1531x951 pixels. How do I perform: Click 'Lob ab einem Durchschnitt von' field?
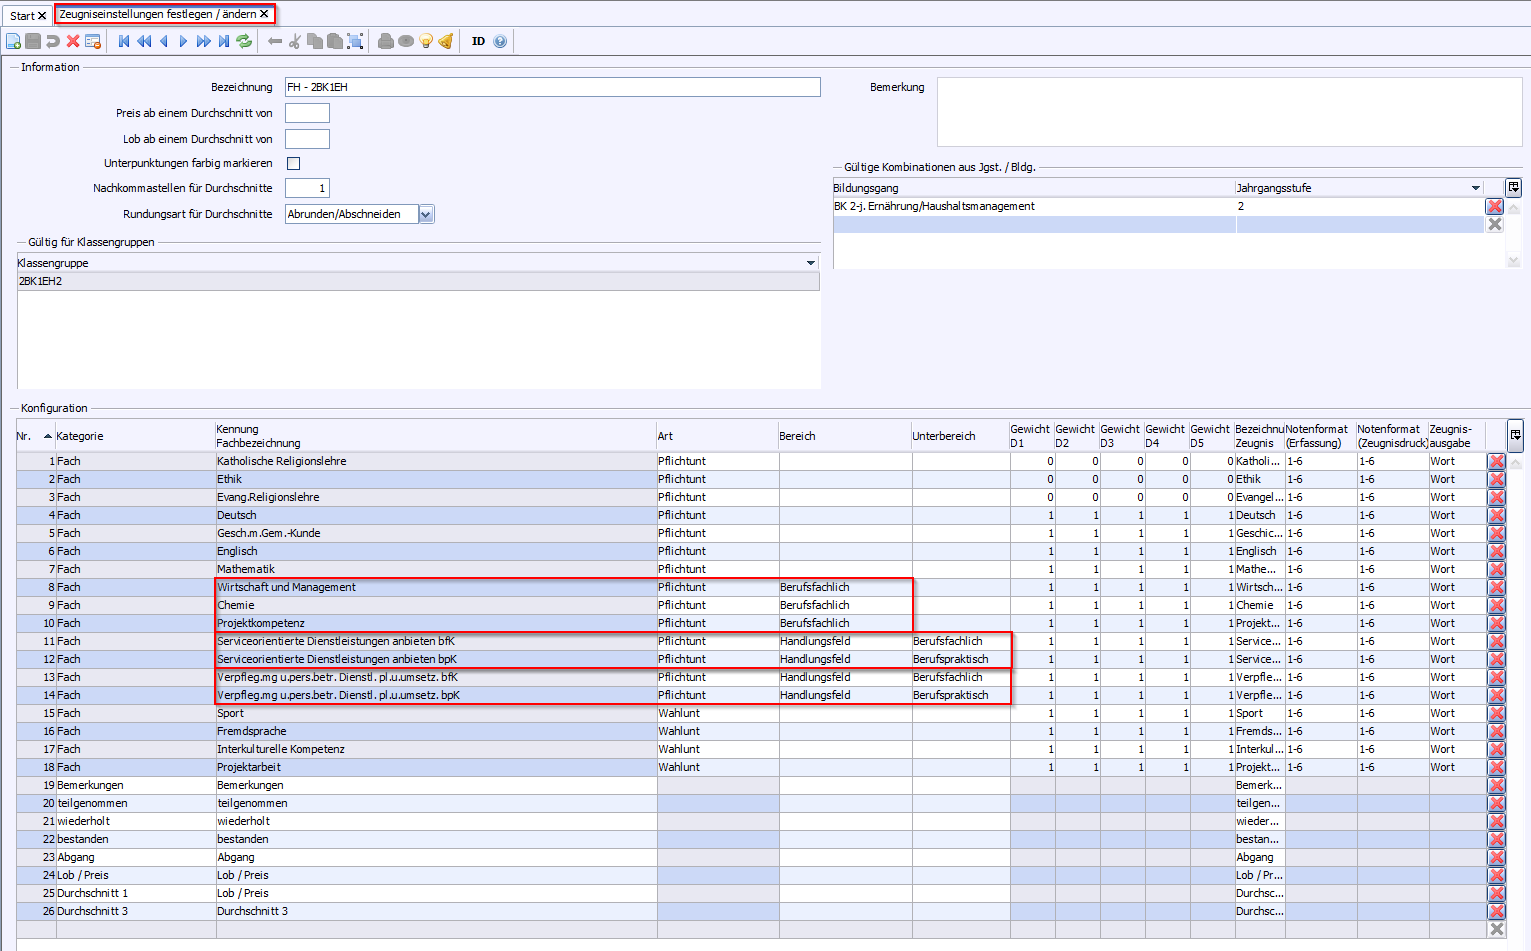point(307,139)
